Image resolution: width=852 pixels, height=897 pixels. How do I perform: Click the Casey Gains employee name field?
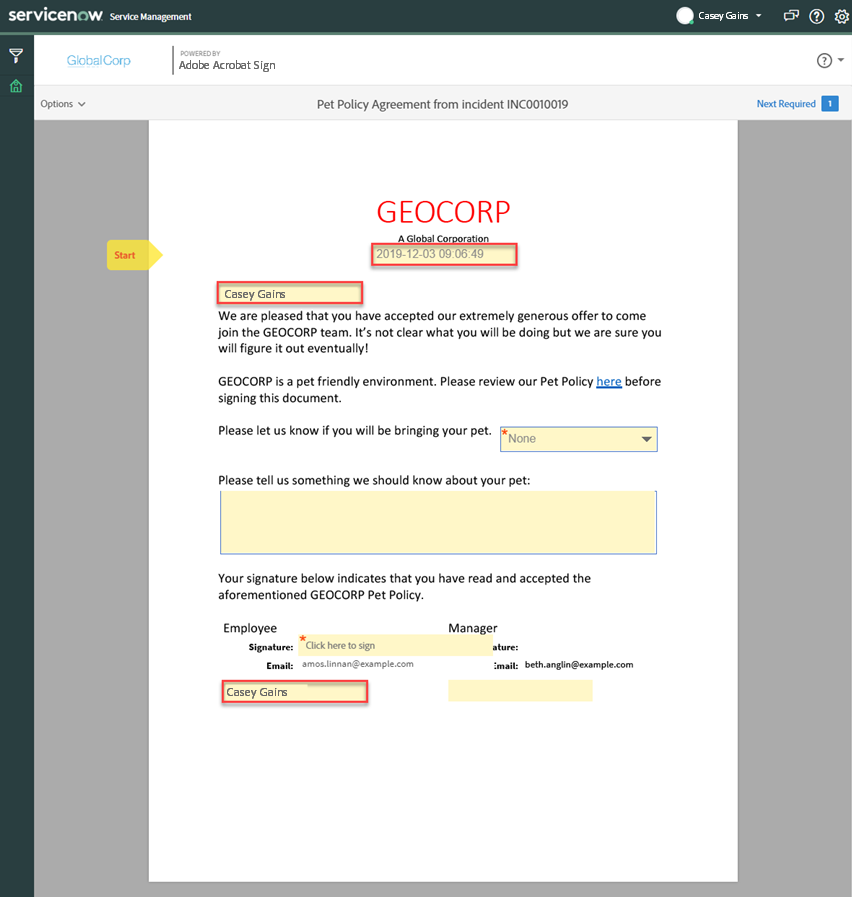tap(294, 691)
